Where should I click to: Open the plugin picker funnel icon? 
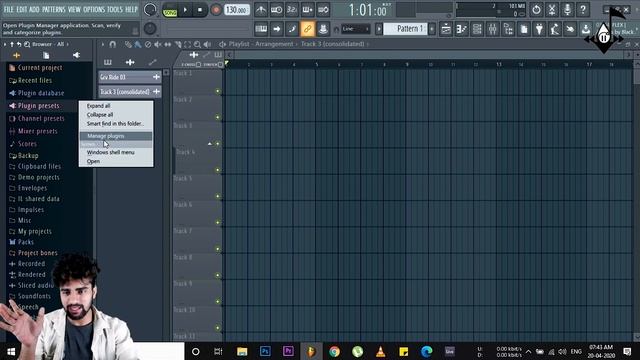pyautogui.click(x=539, y=29)
